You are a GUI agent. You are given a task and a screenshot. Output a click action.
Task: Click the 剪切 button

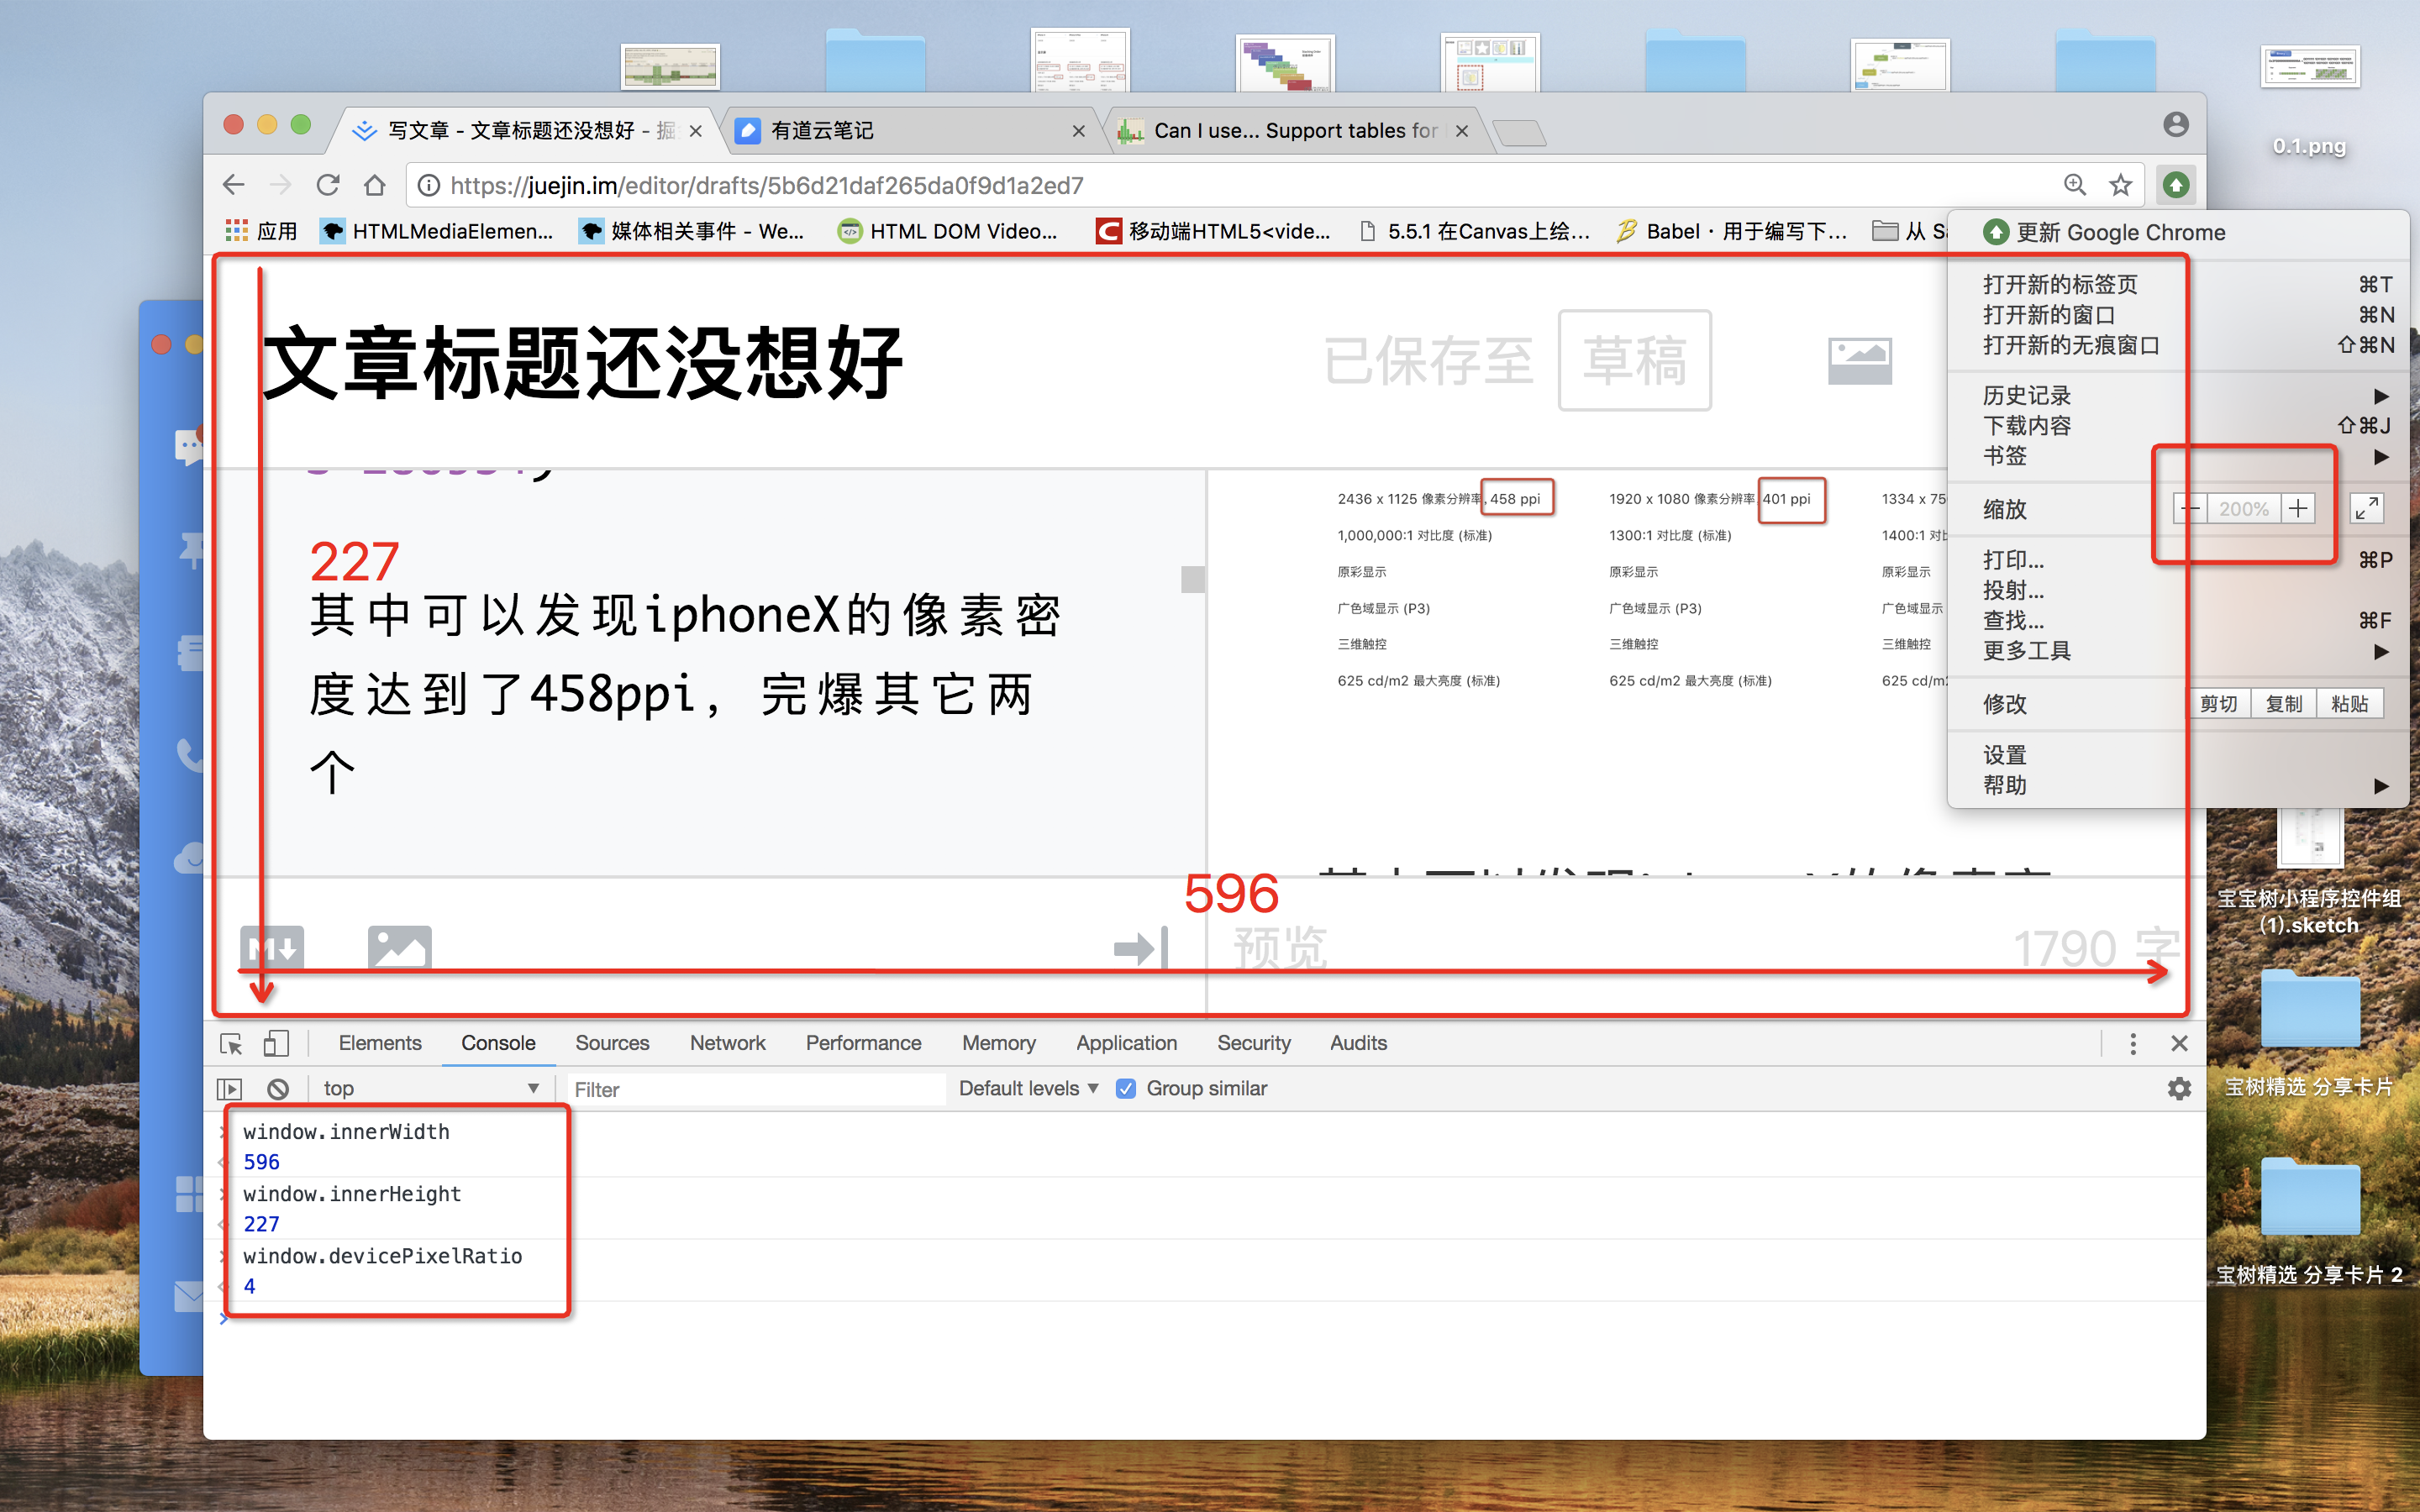[2219, 704]
